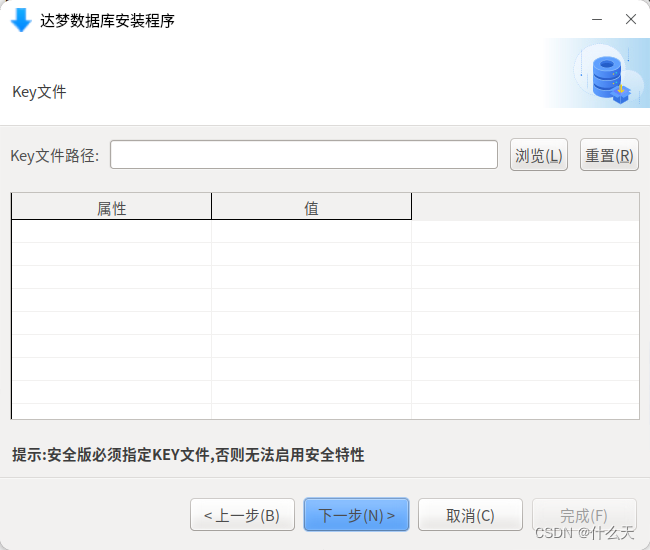
Task: Go back with 上一步(B) button
Action: click(243, 515)
